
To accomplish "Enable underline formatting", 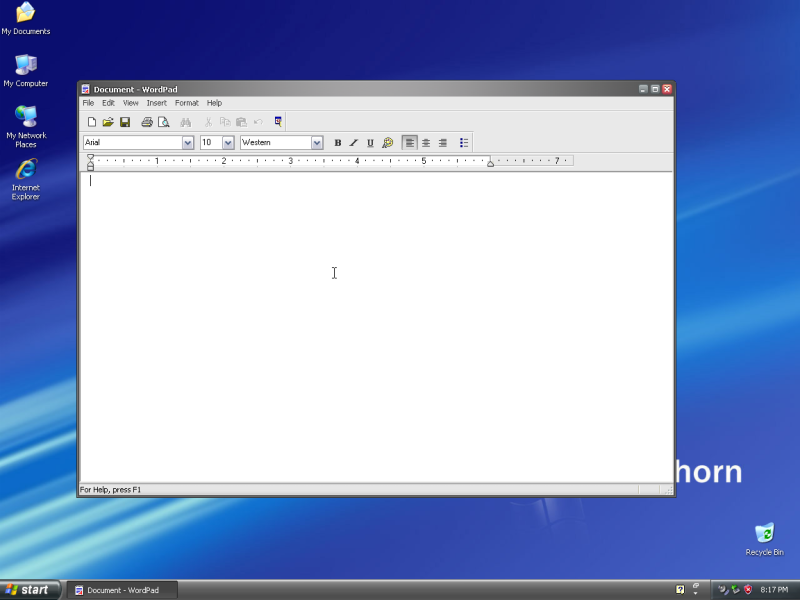I will 370,142.
